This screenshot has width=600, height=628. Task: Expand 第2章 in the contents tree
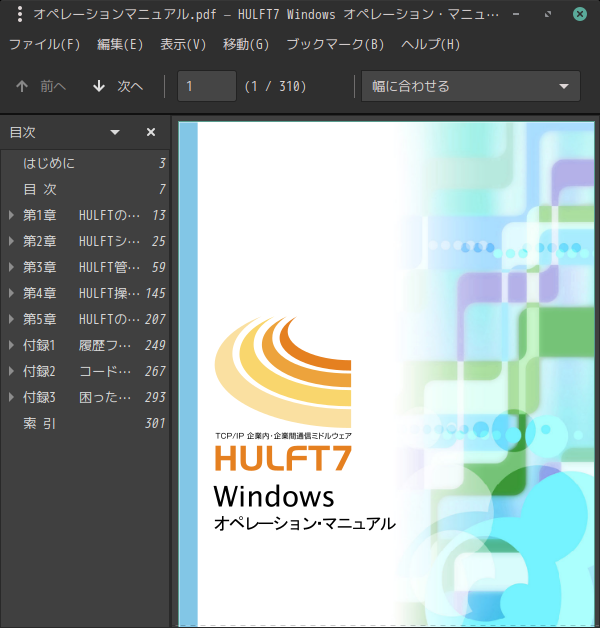[12, 241]
